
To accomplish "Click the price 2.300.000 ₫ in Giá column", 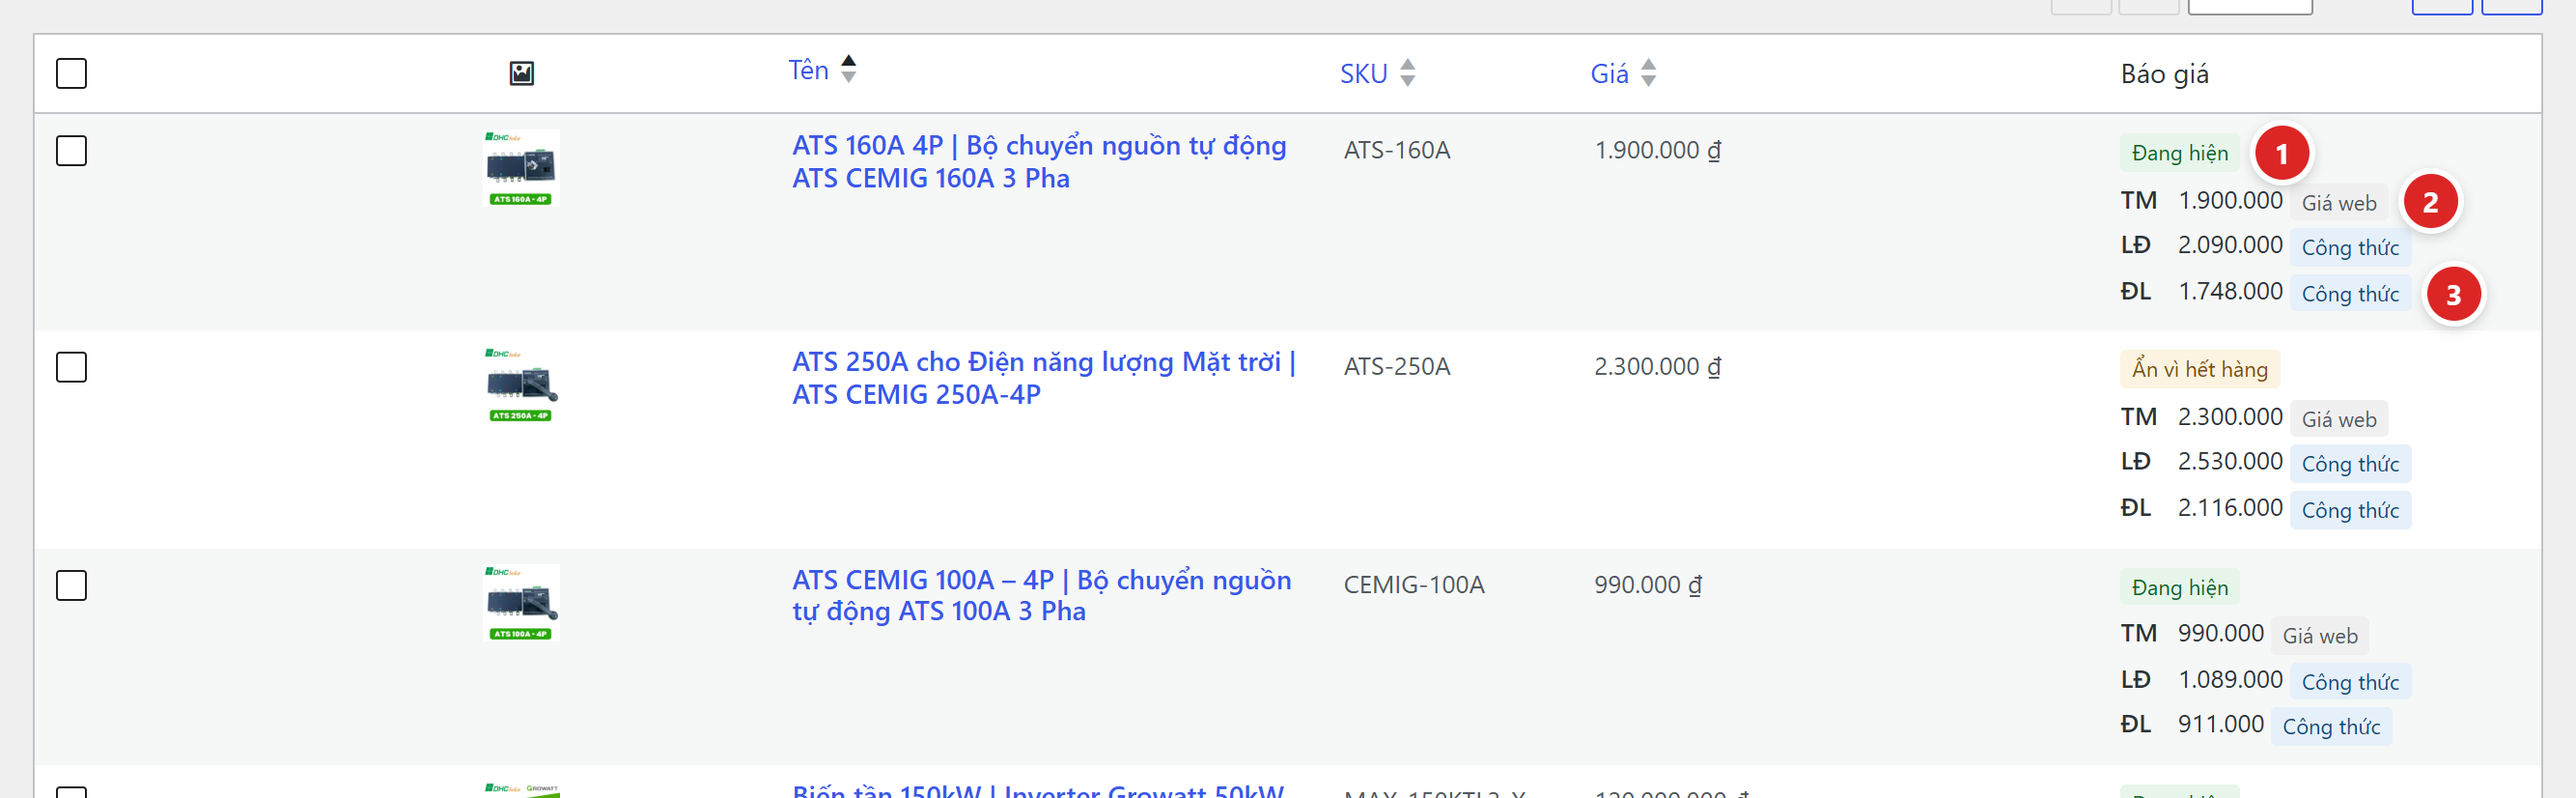I will pyautogui.click(x=1657, y=366).
